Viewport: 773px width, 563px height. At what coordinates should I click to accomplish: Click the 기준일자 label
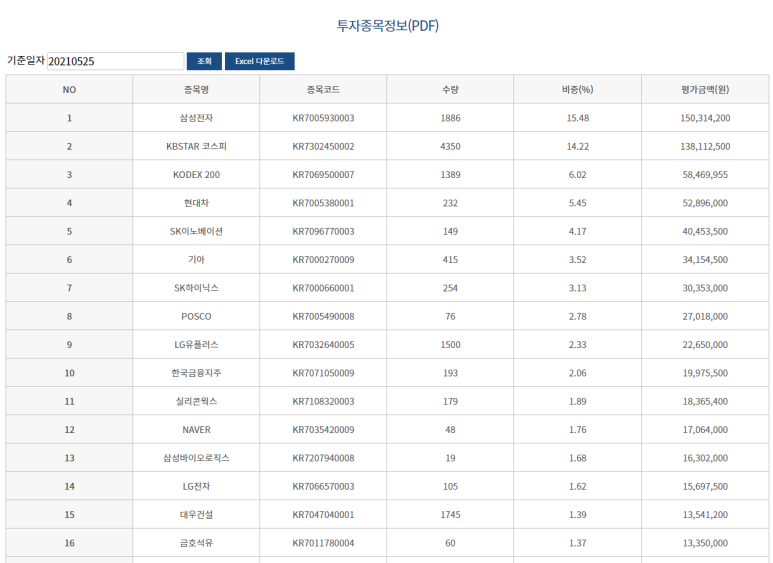(x=26, y=61)
